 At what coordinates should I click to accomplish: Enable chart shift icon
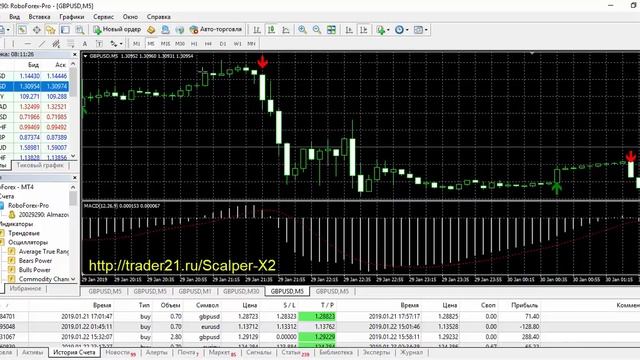363,30
